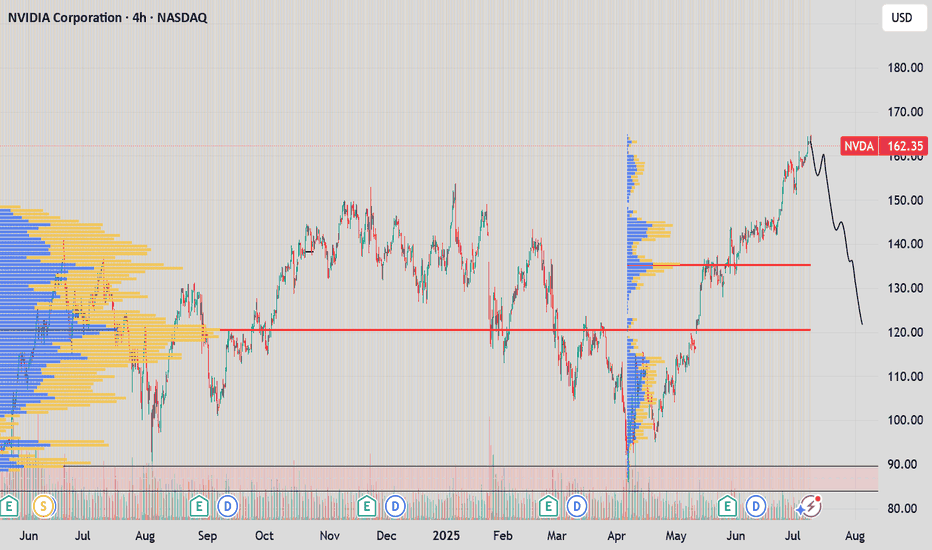Click the 170.00 price axis label
Screen dimensions: 932x550
click(x=905, y=112)
